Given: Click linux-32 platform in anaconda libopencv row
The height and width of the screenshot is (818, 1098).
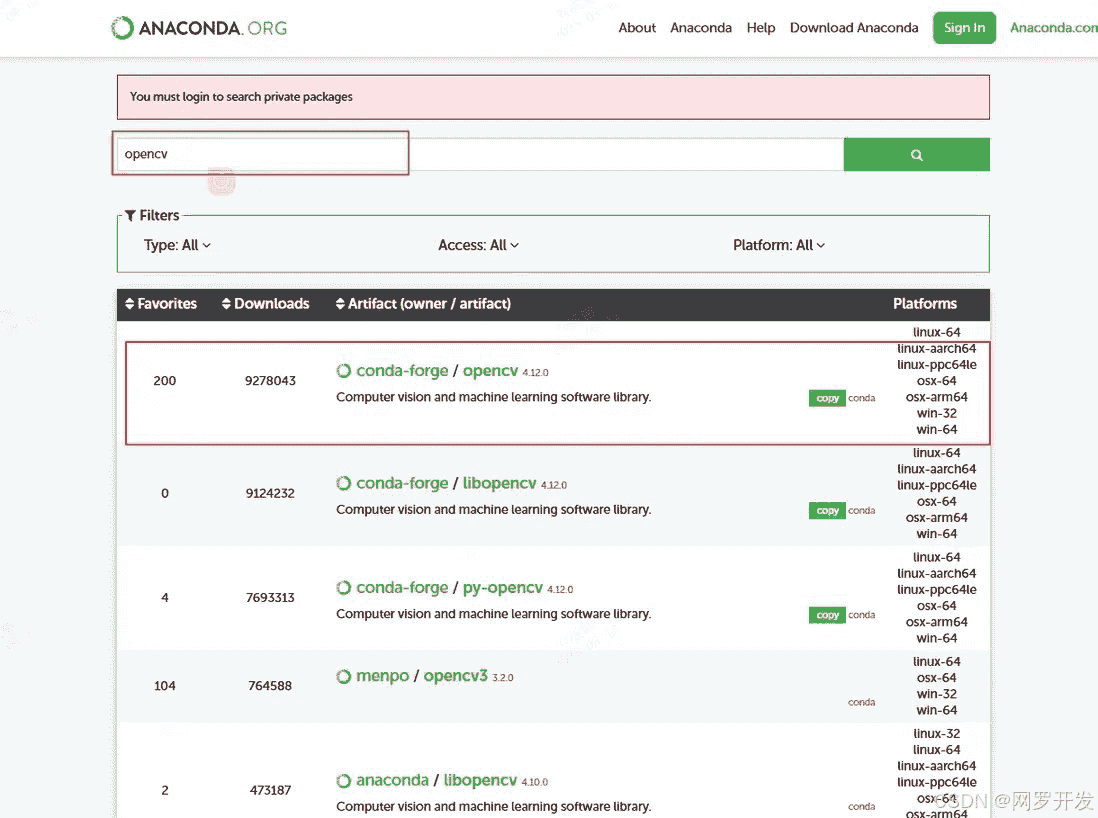Looking at the screenshot, I should point(936,733).
